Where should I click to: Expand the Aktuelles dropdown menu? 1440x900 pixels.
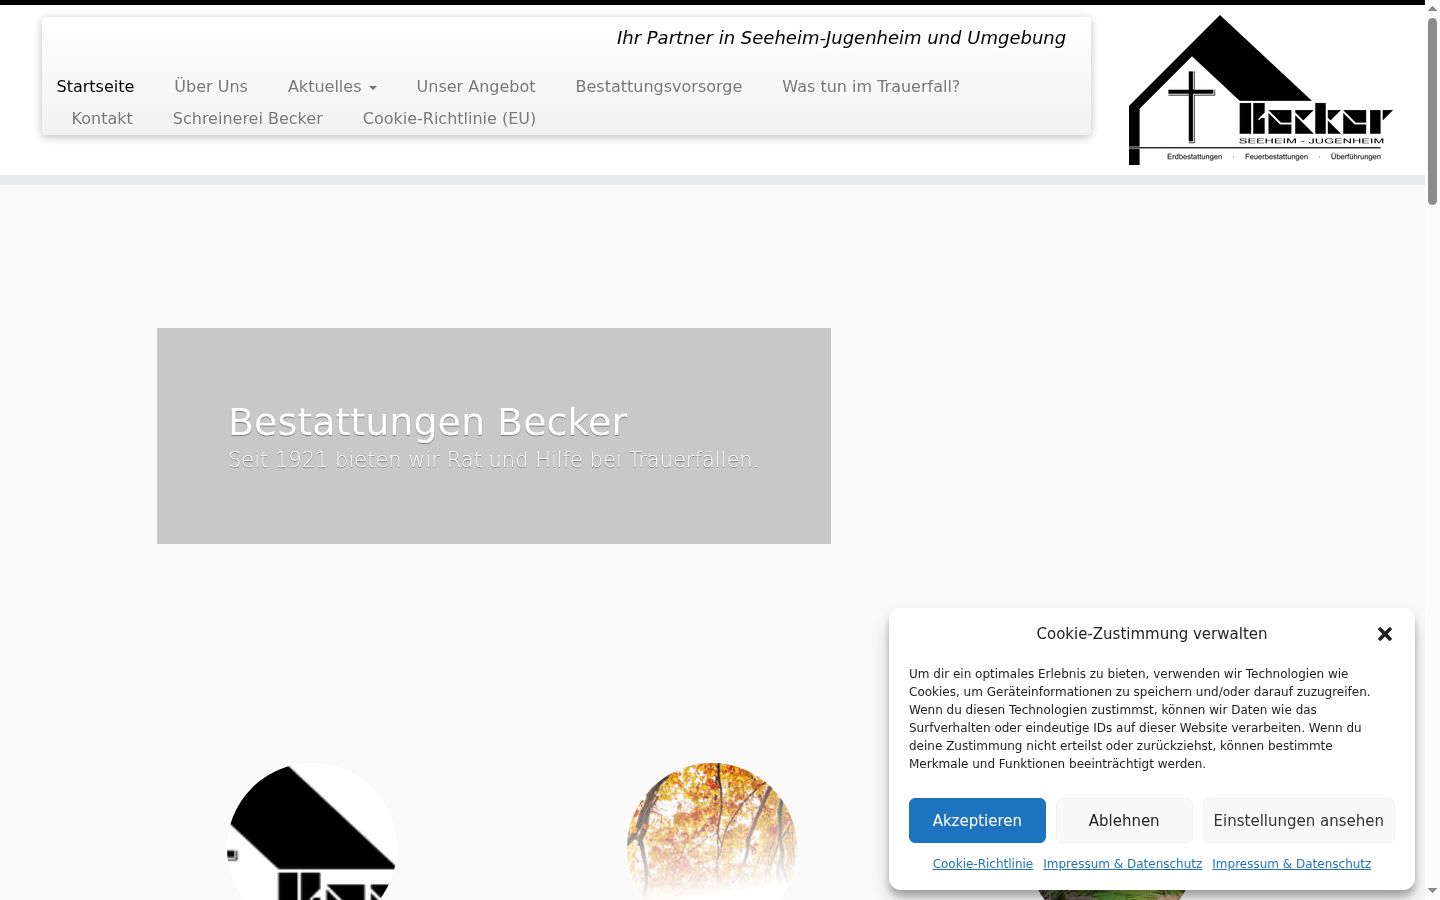coord(332,87)
